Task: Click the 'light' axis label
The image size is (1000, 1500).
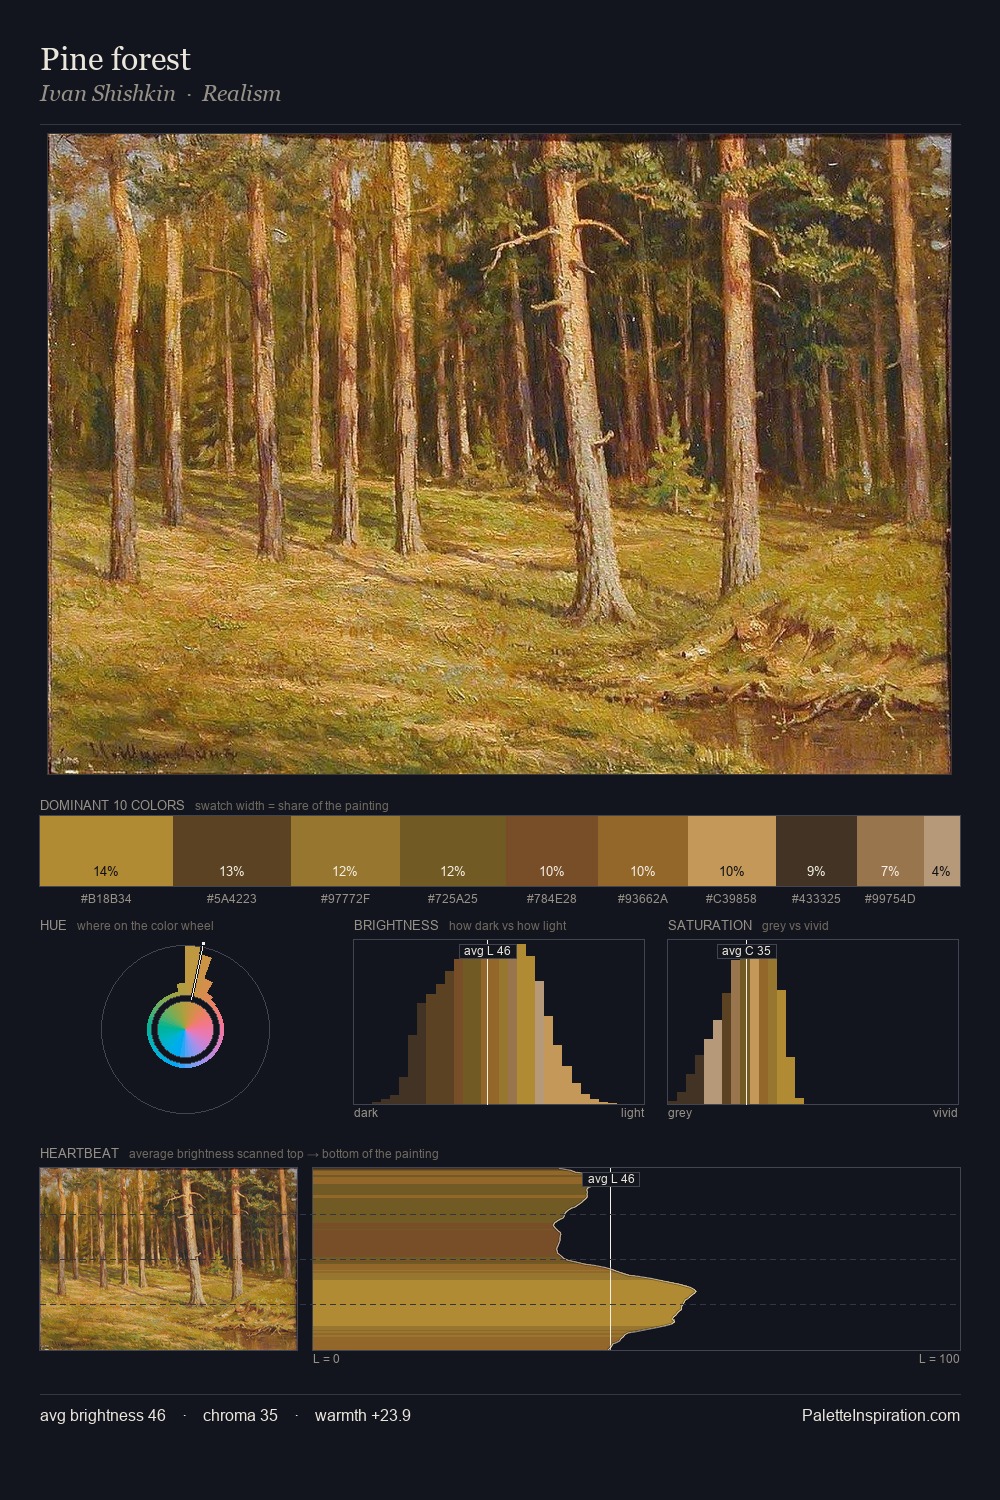Action: [633, 1112]
